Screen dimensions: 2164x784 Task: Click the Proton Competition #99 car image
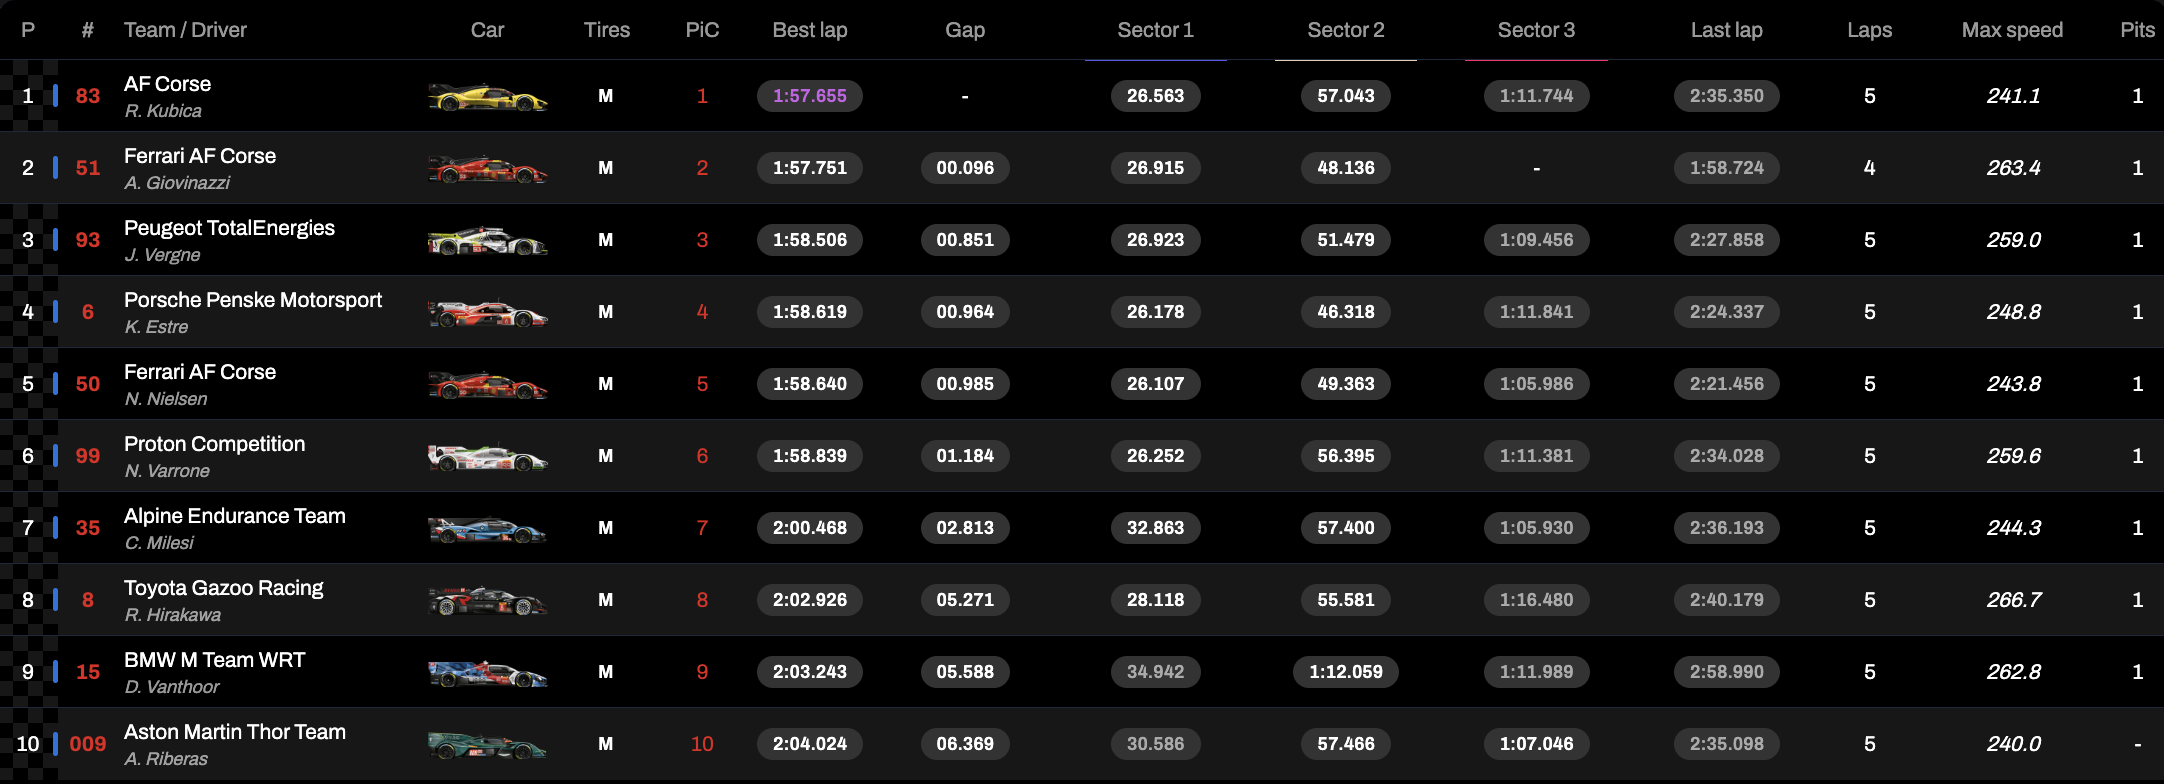coord(488,457)
